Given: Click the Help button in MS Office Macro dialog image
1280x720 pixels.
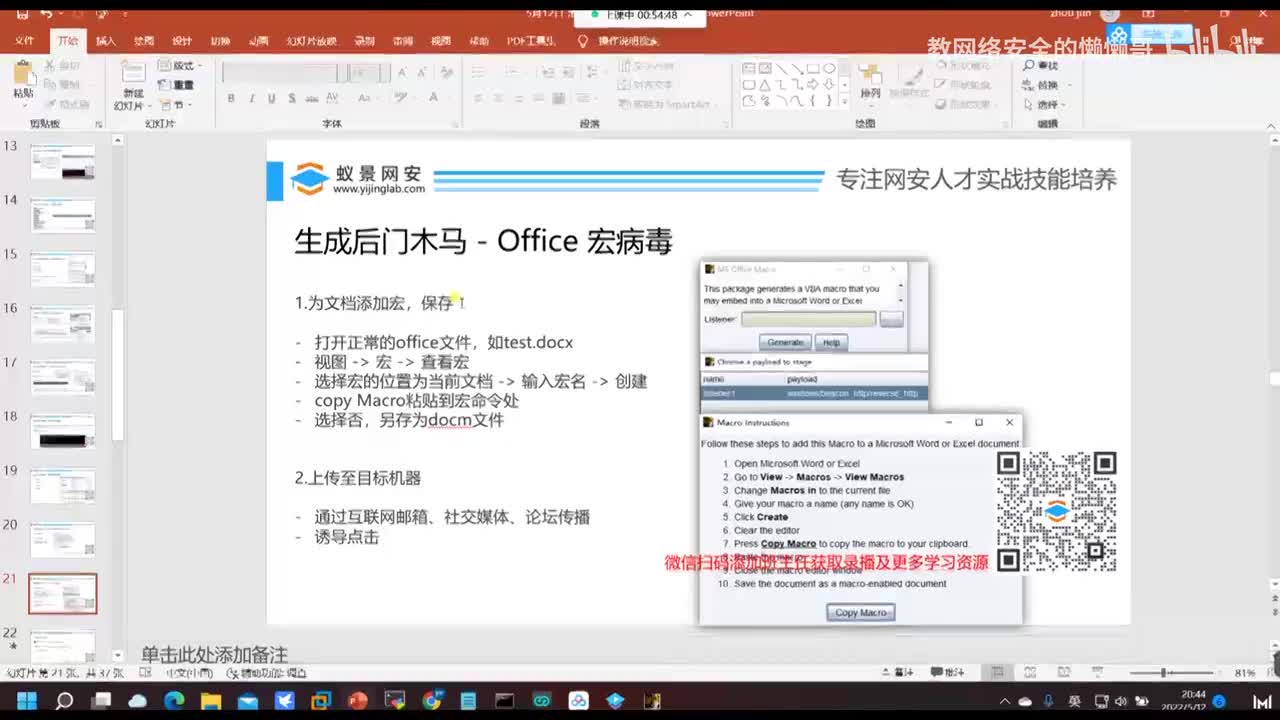Looking at the screenshot, I should click(x=831, y=342).
